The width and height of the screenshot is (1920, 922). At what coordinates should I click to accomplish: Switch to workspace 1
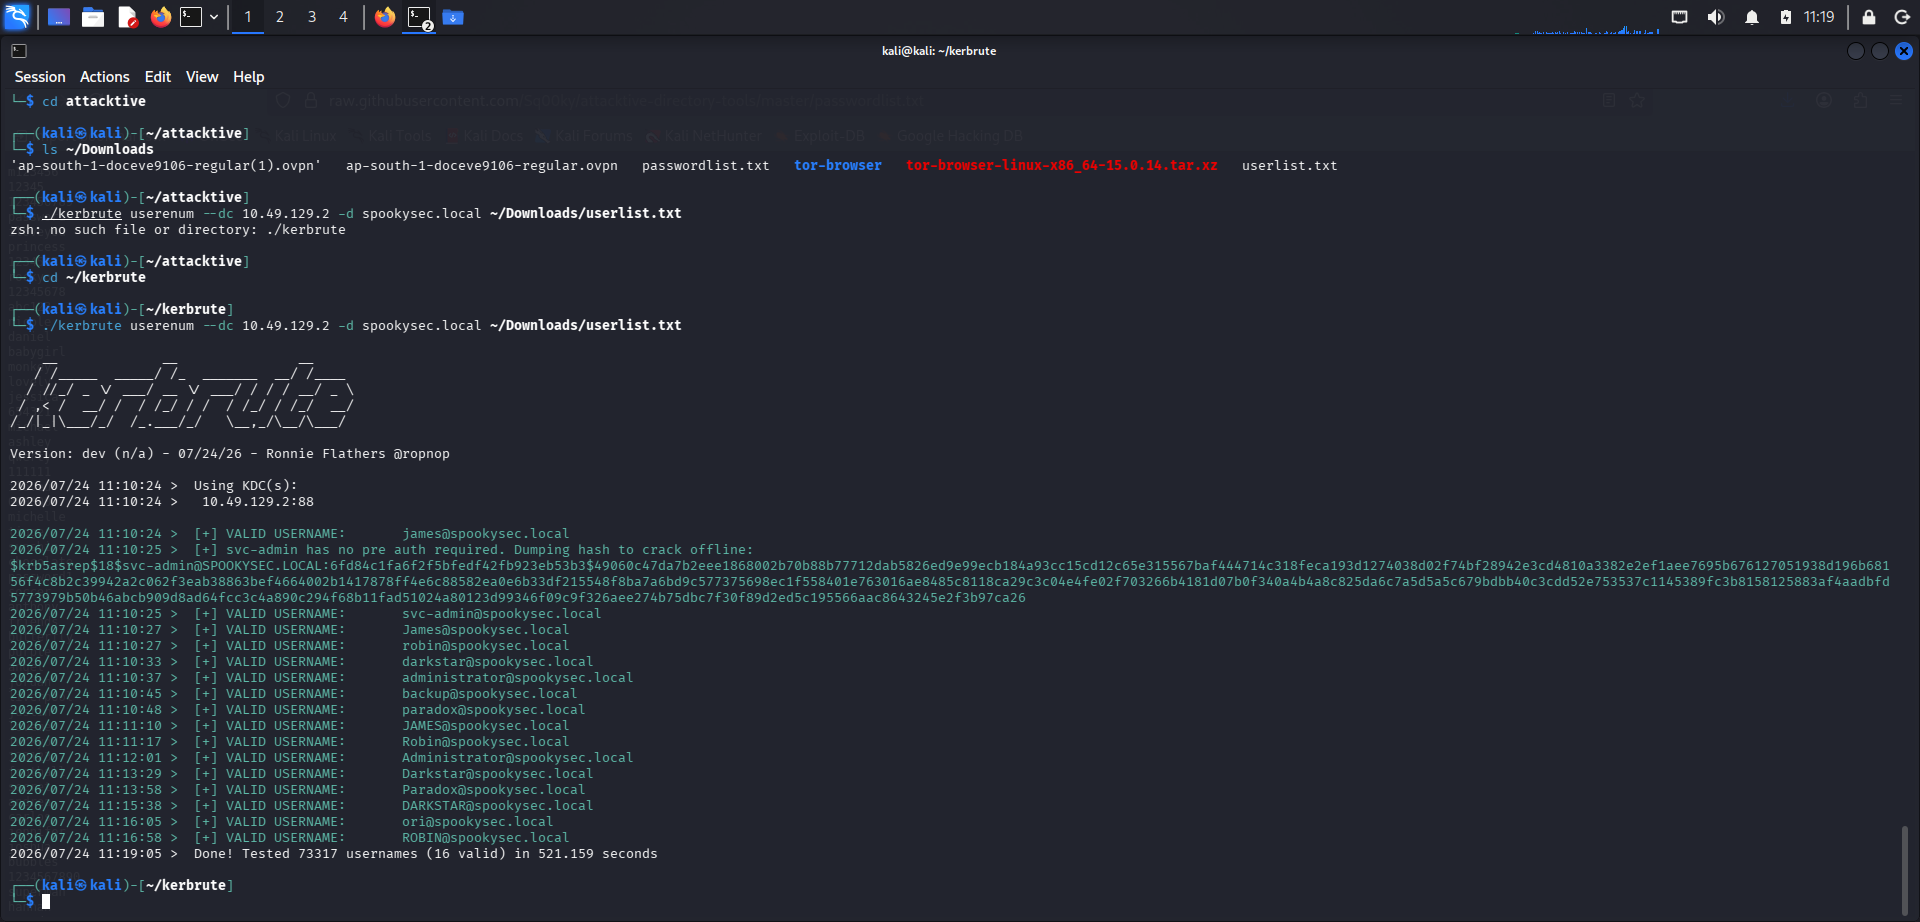pos(248,17)
